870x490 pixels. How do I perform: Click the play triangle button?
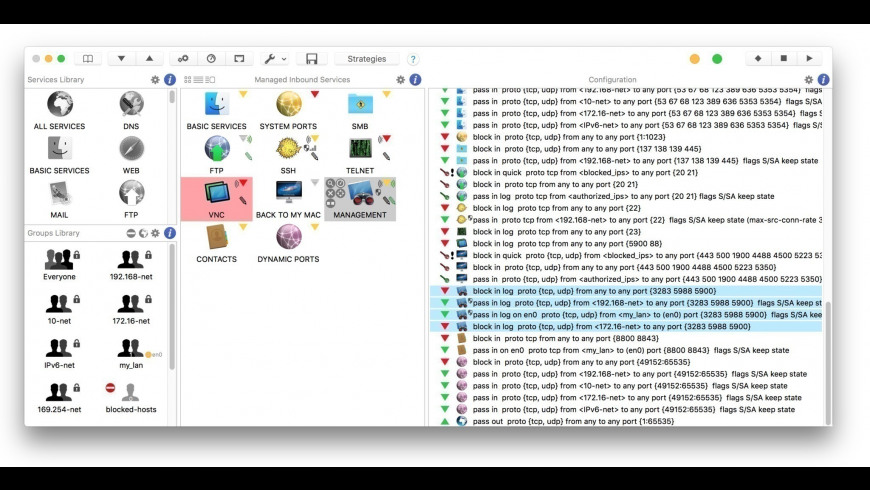click(x=809, y=58)
